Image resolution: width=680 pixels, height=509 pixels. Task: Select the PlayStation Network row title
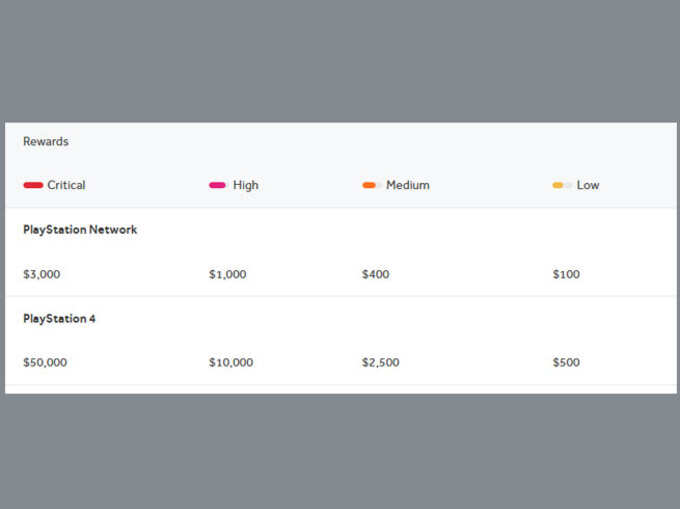coord(80,230)
